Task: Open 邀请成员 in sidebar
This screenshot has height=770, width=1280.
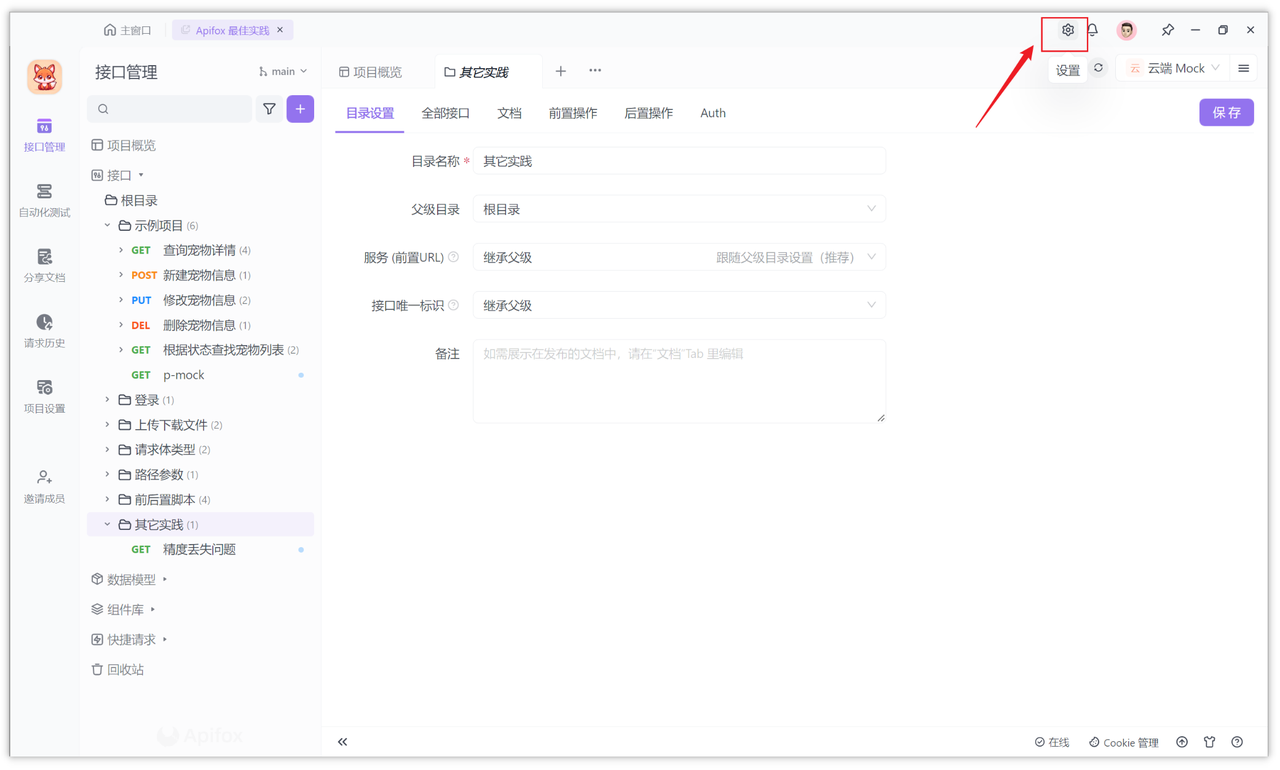Action: [44, 487]
